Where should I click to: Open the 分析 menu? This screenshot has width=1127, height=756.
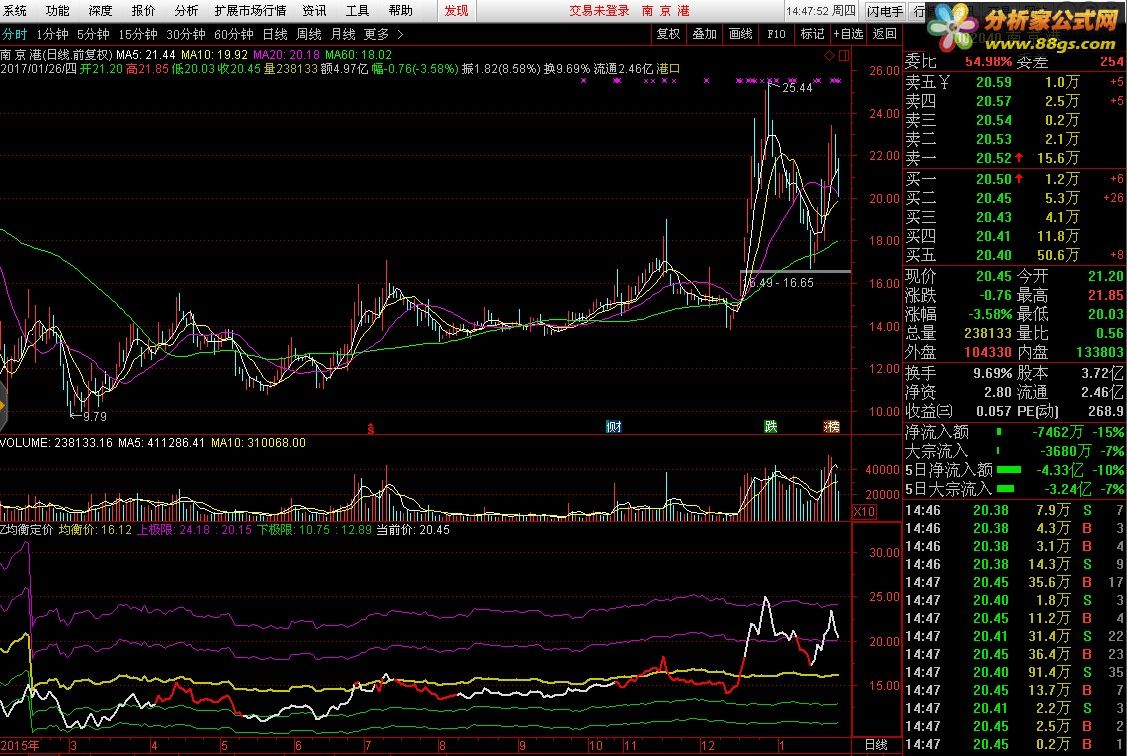pyautogui.click(x=186, y=10)
